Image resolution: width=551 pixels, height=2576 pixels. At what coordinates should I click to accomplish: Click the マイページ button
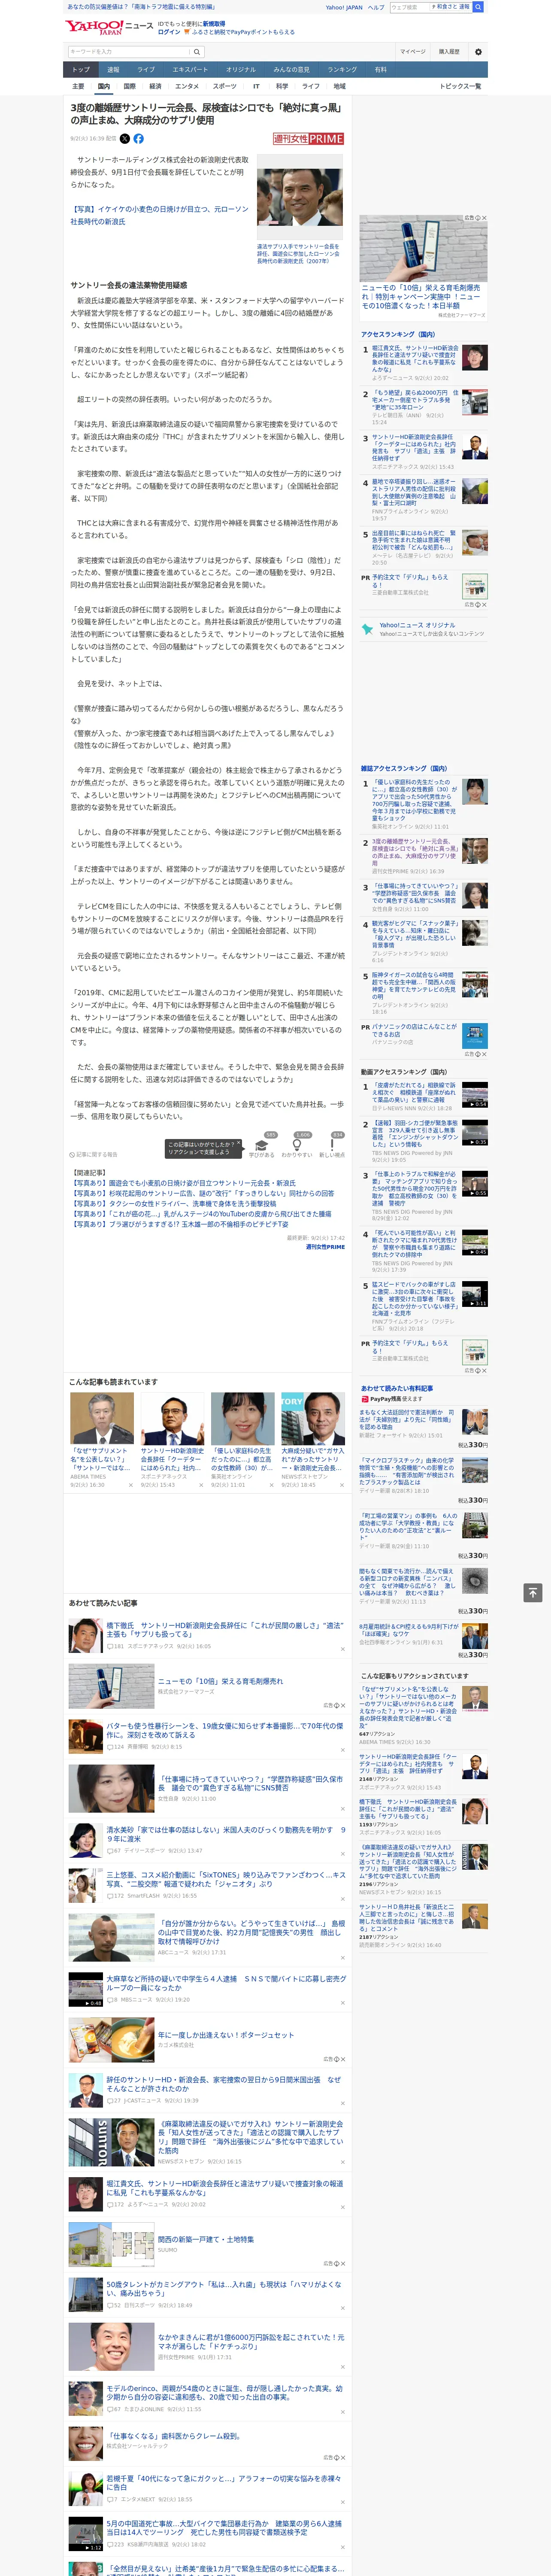coord(413,51)
